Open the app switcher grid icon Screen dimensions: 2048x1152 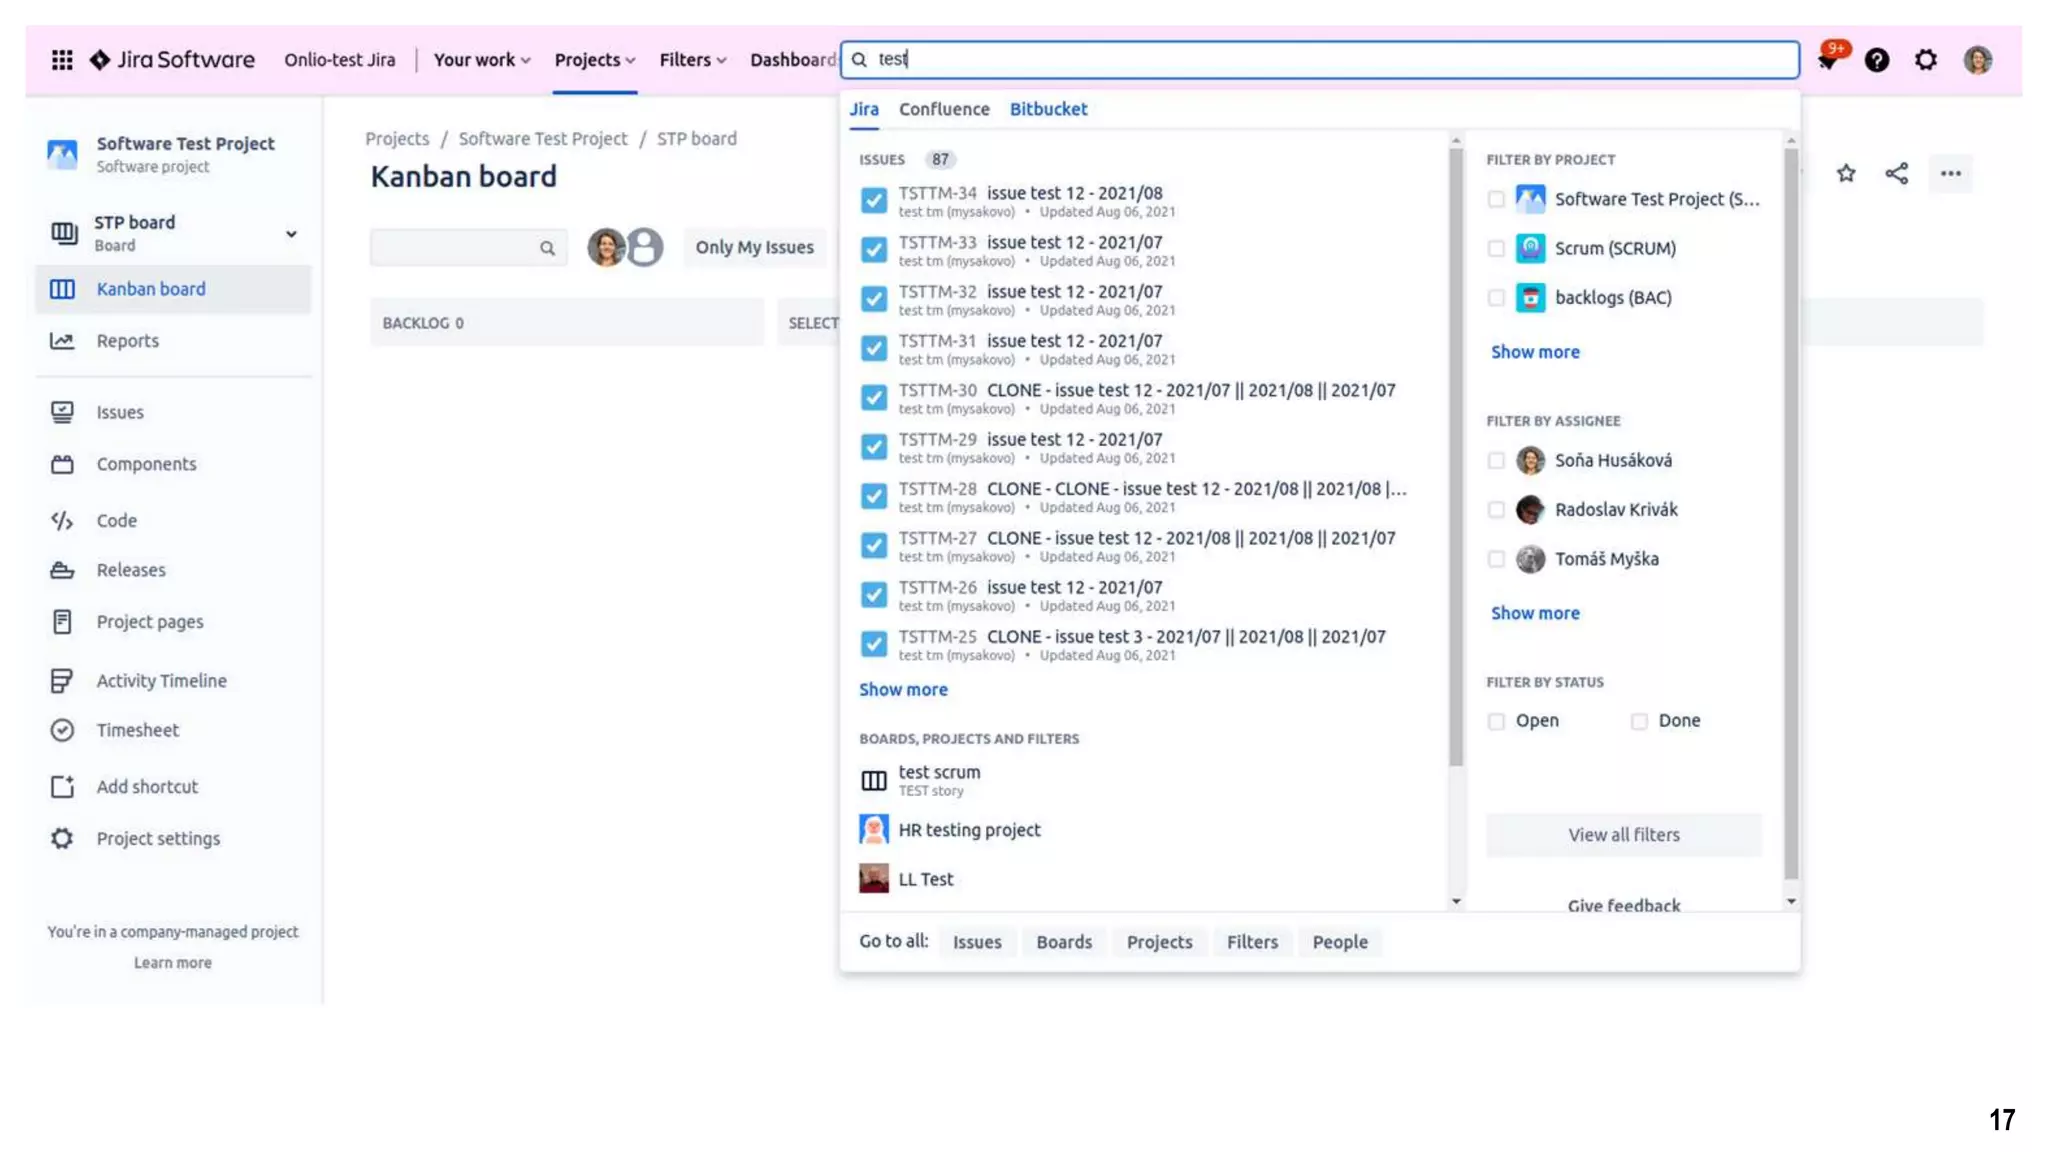[62, 60]
